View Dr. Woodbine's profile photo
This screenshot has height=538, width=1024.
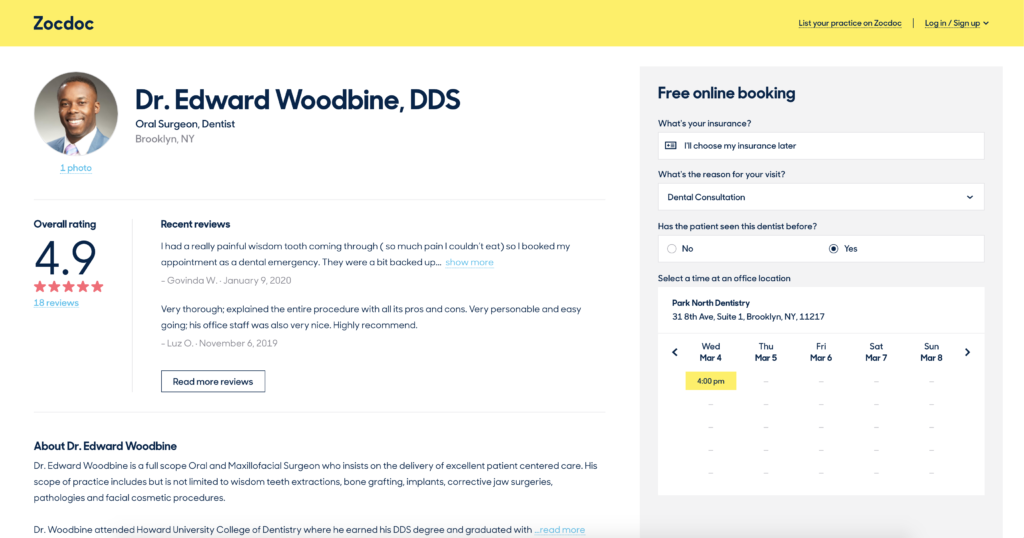pos(76,114)
